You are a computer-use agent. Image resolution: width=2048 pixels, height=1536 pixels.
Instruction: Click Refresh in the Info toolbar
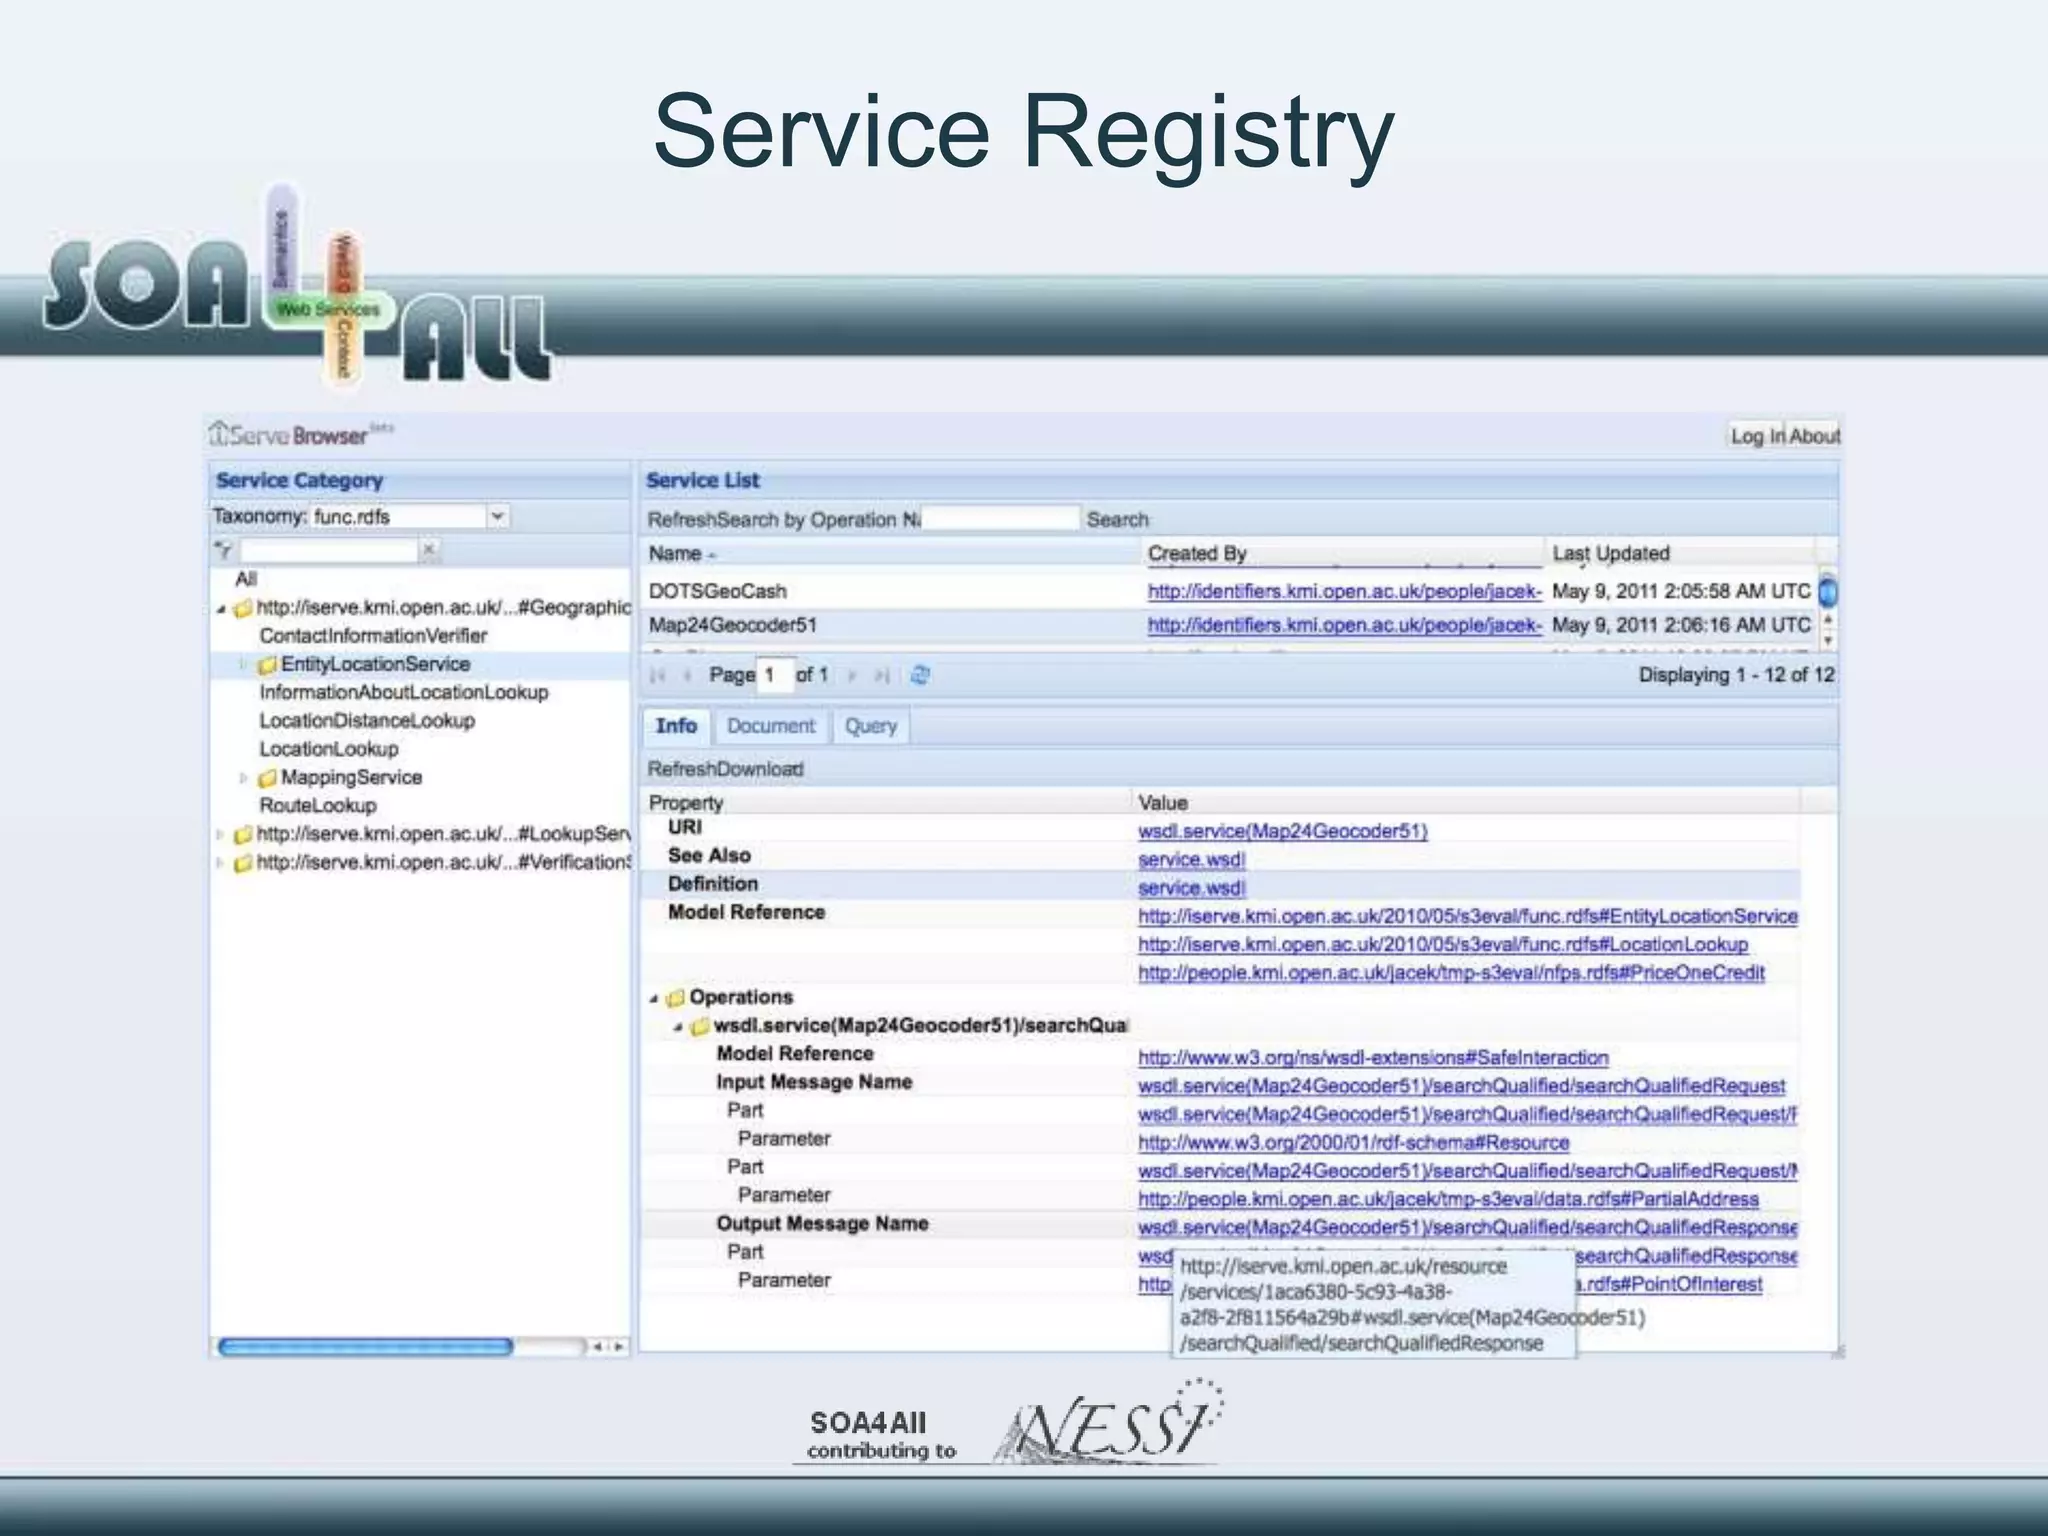(680, 769)
